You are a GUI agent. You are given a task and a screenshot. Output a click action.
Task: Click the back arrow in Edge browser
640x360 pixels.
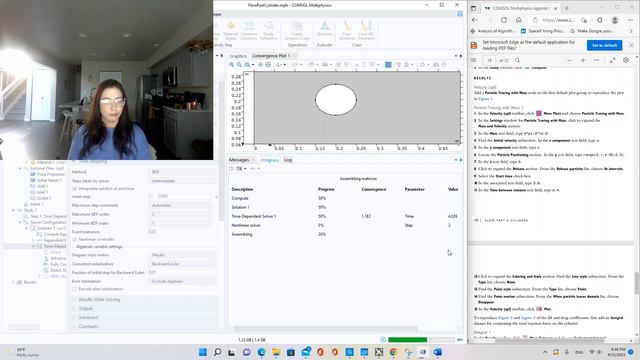tap(475, 20)
